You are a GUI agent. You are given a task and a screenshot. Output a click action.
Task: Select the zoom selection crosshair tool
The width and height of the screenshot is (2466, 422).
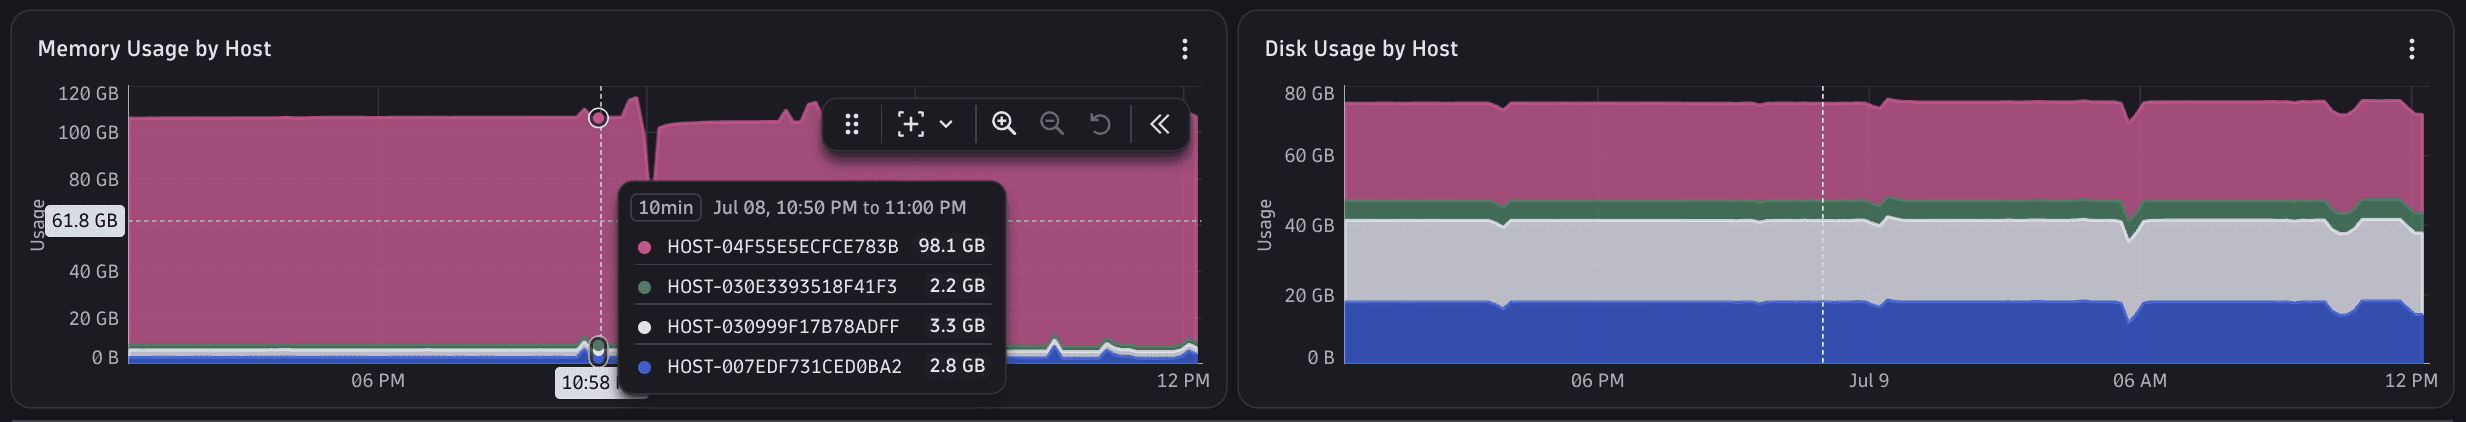pos(910,124)
